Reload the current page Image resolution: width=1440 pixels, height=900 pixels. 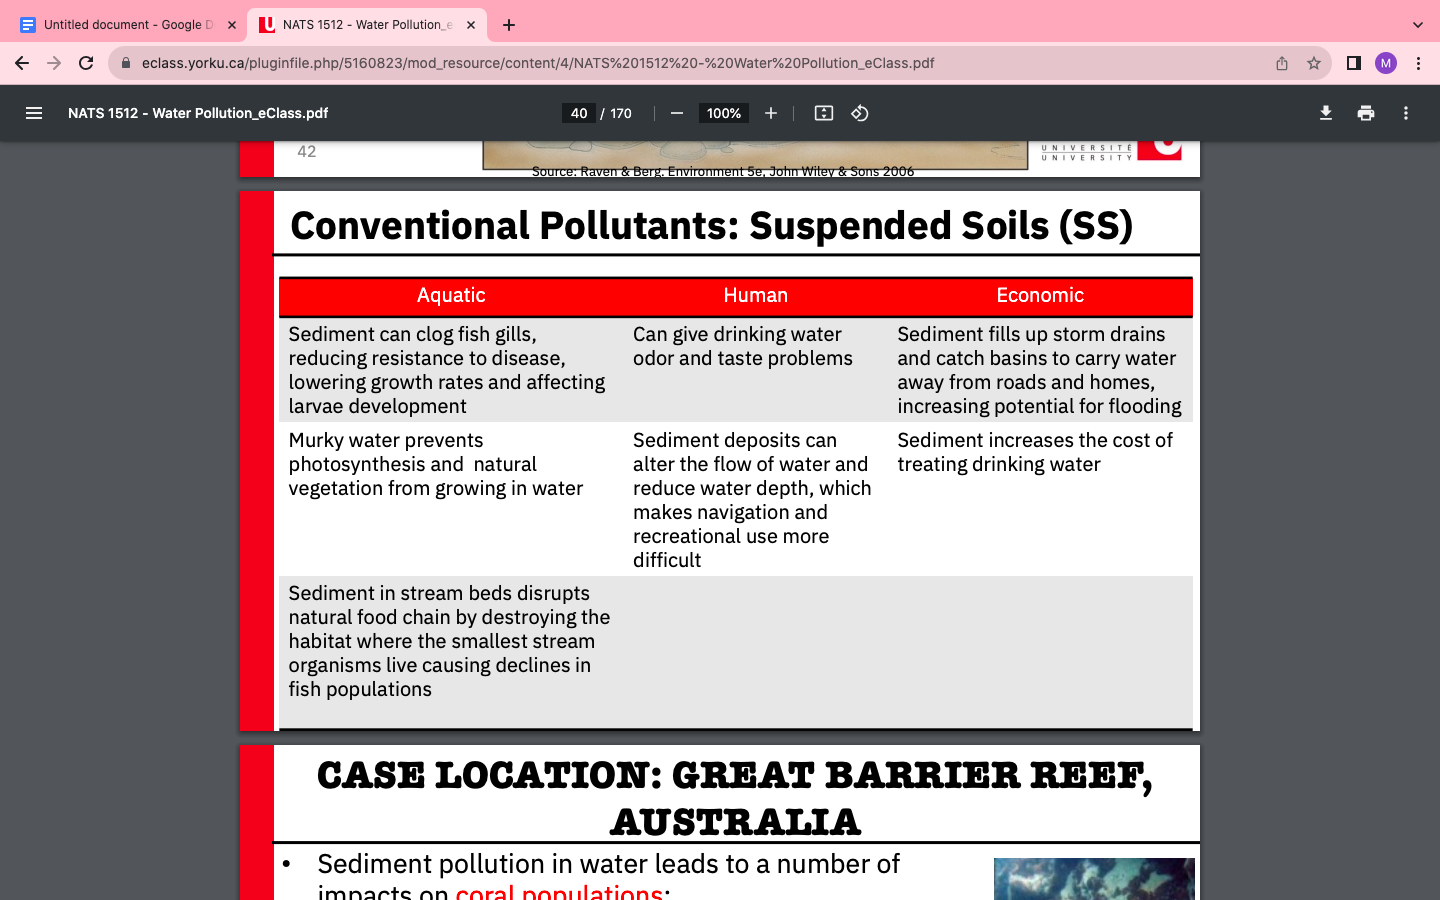(86, 63)
